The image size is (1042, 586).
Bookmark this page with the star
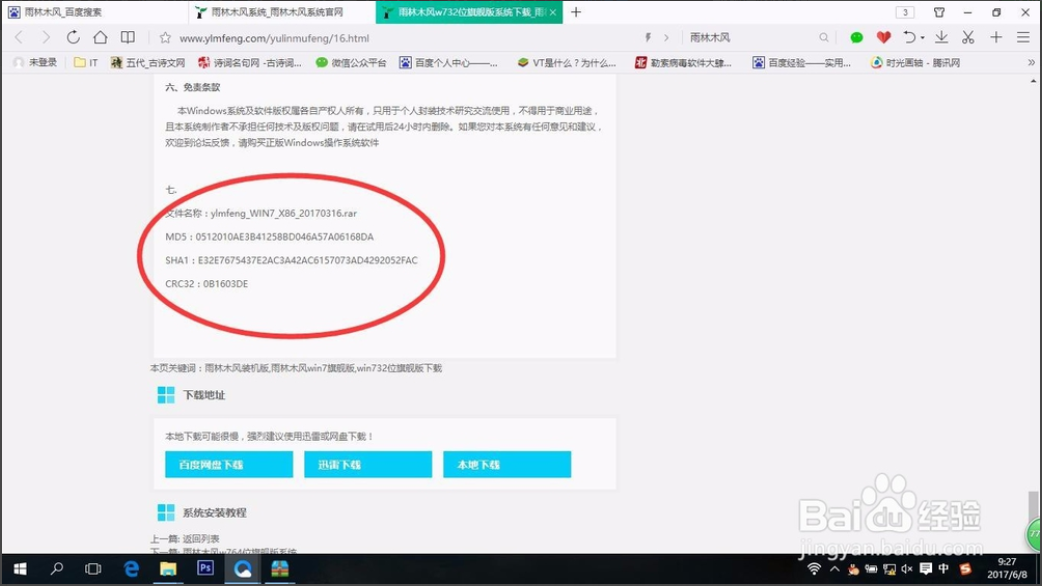click(x=165, y=38)
